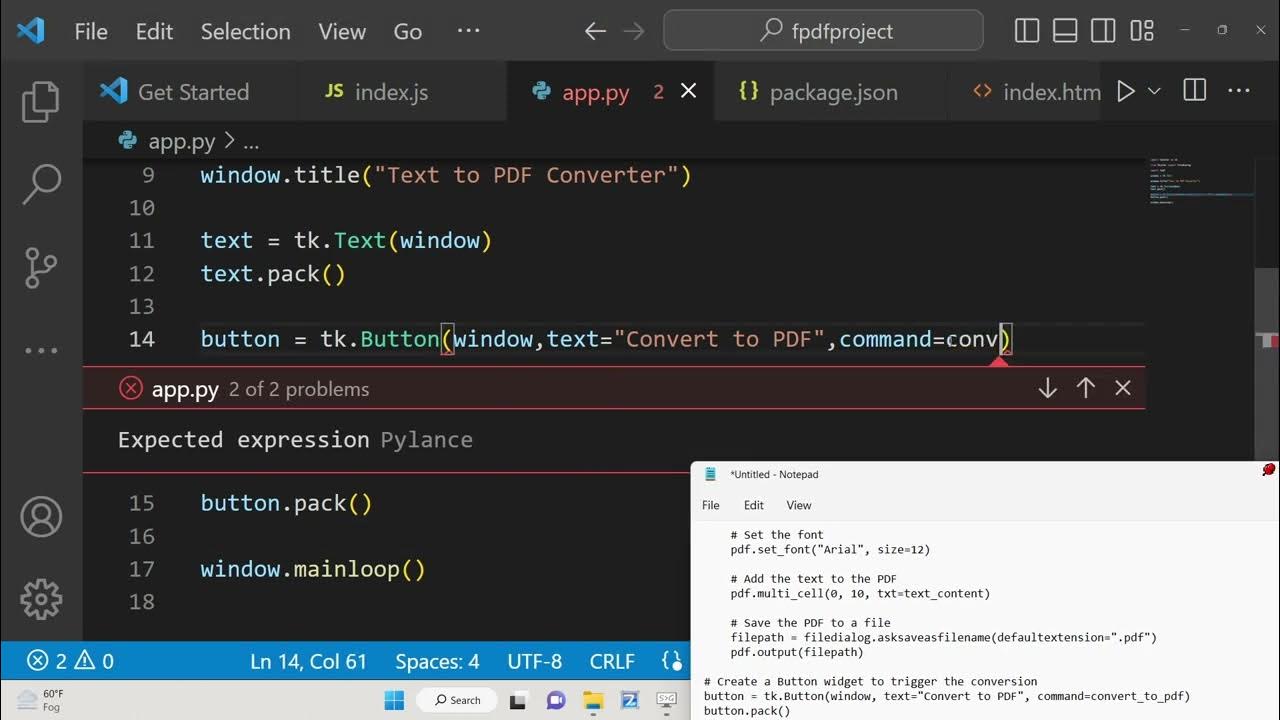Toggle the bottom panel layout button

(1065, 31)
